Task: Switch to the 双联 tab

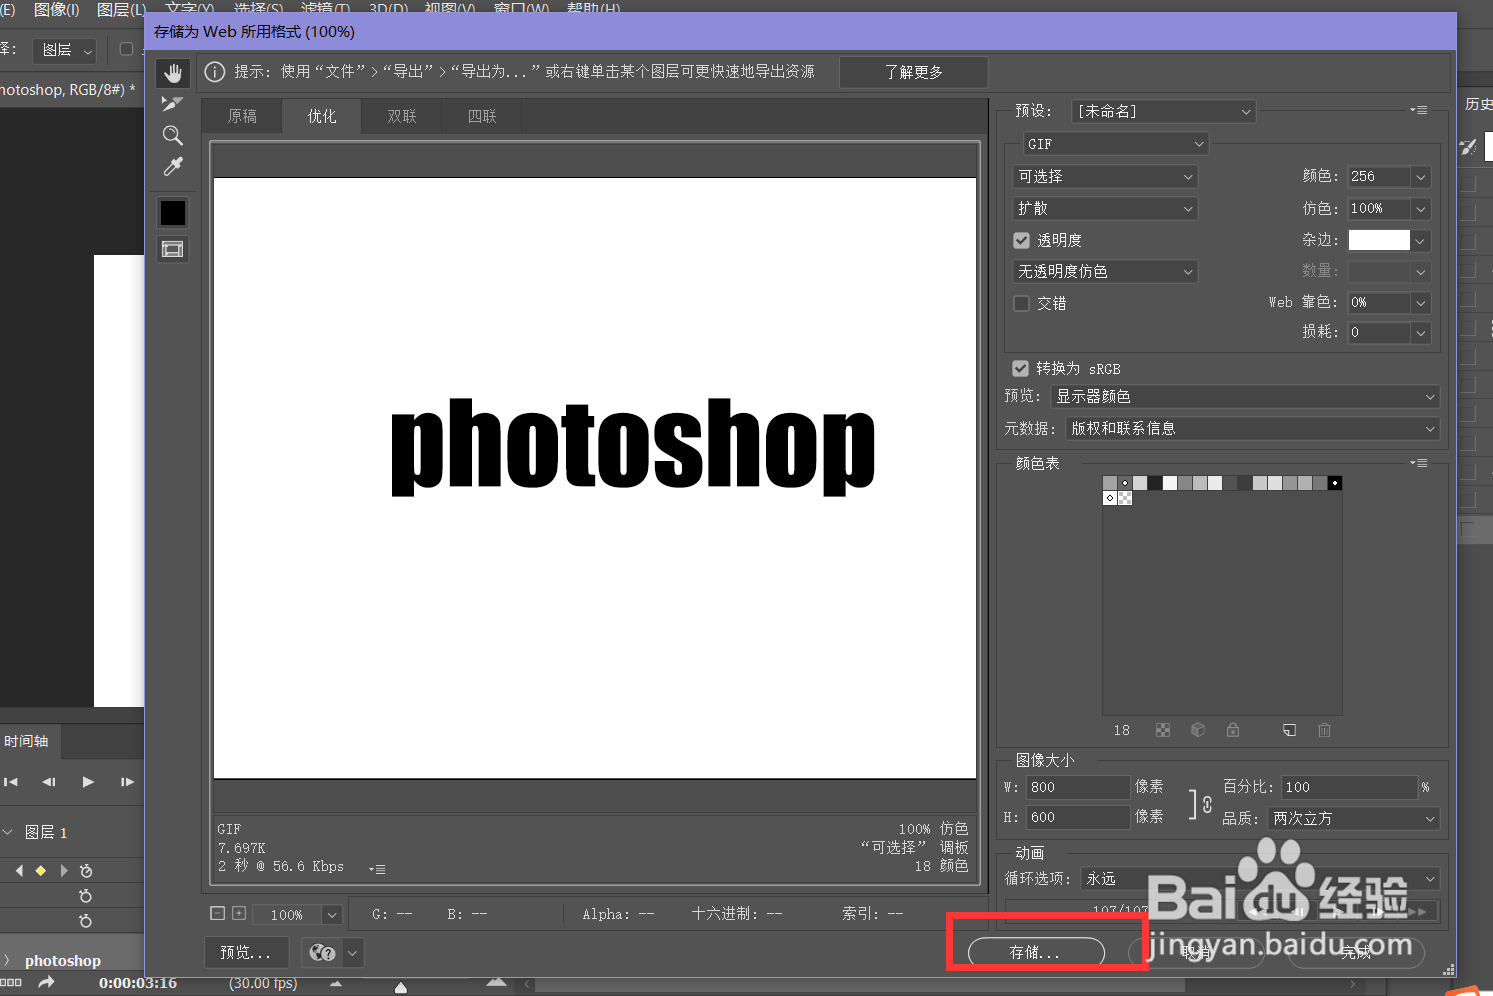Action: 402,116
